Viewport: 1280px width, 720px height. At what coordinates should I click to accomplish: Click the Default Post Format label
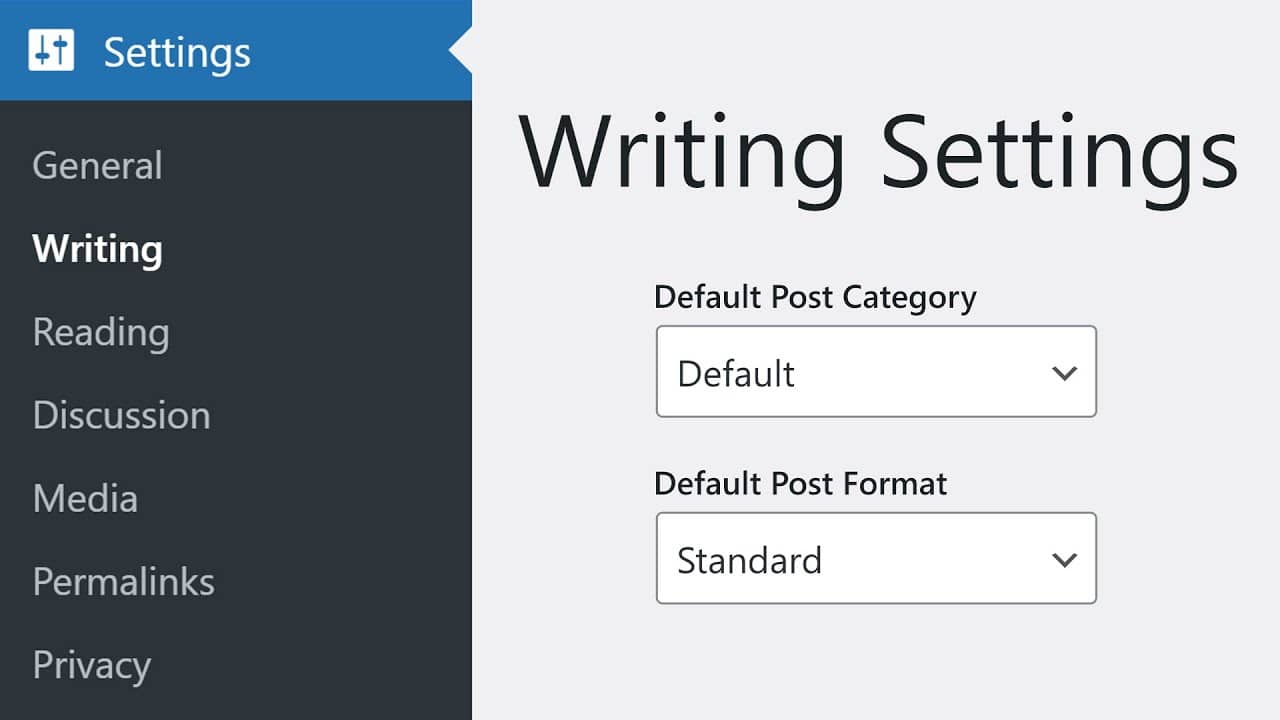point(800,484)
